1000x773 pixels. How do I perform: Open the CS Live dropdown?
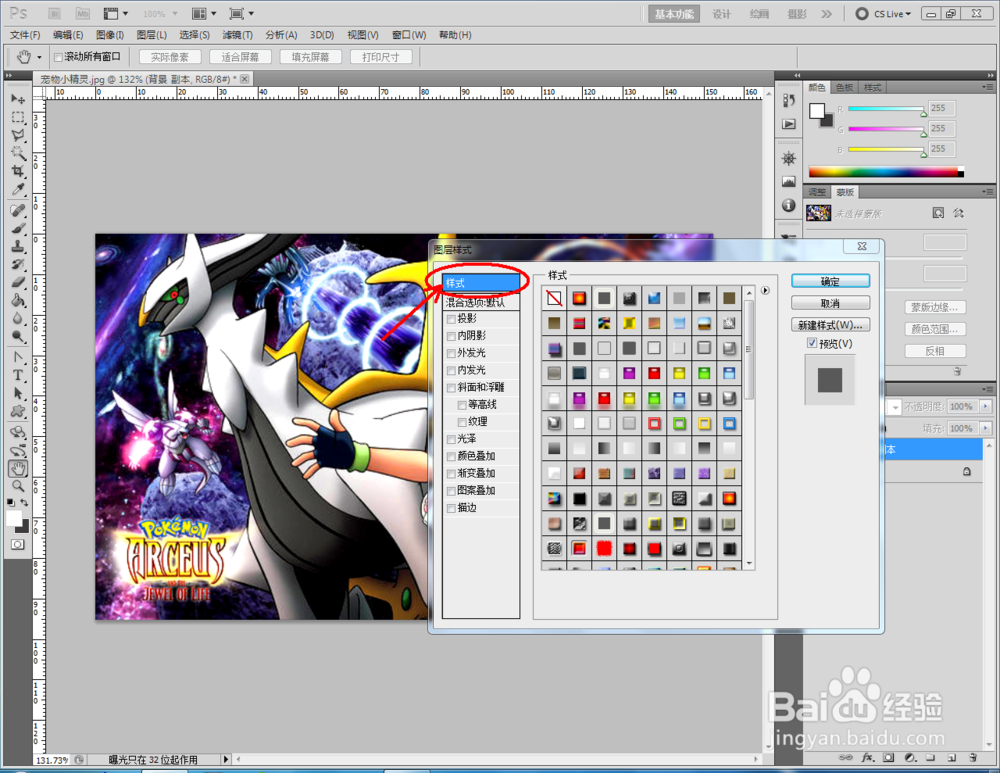(884, 13)
